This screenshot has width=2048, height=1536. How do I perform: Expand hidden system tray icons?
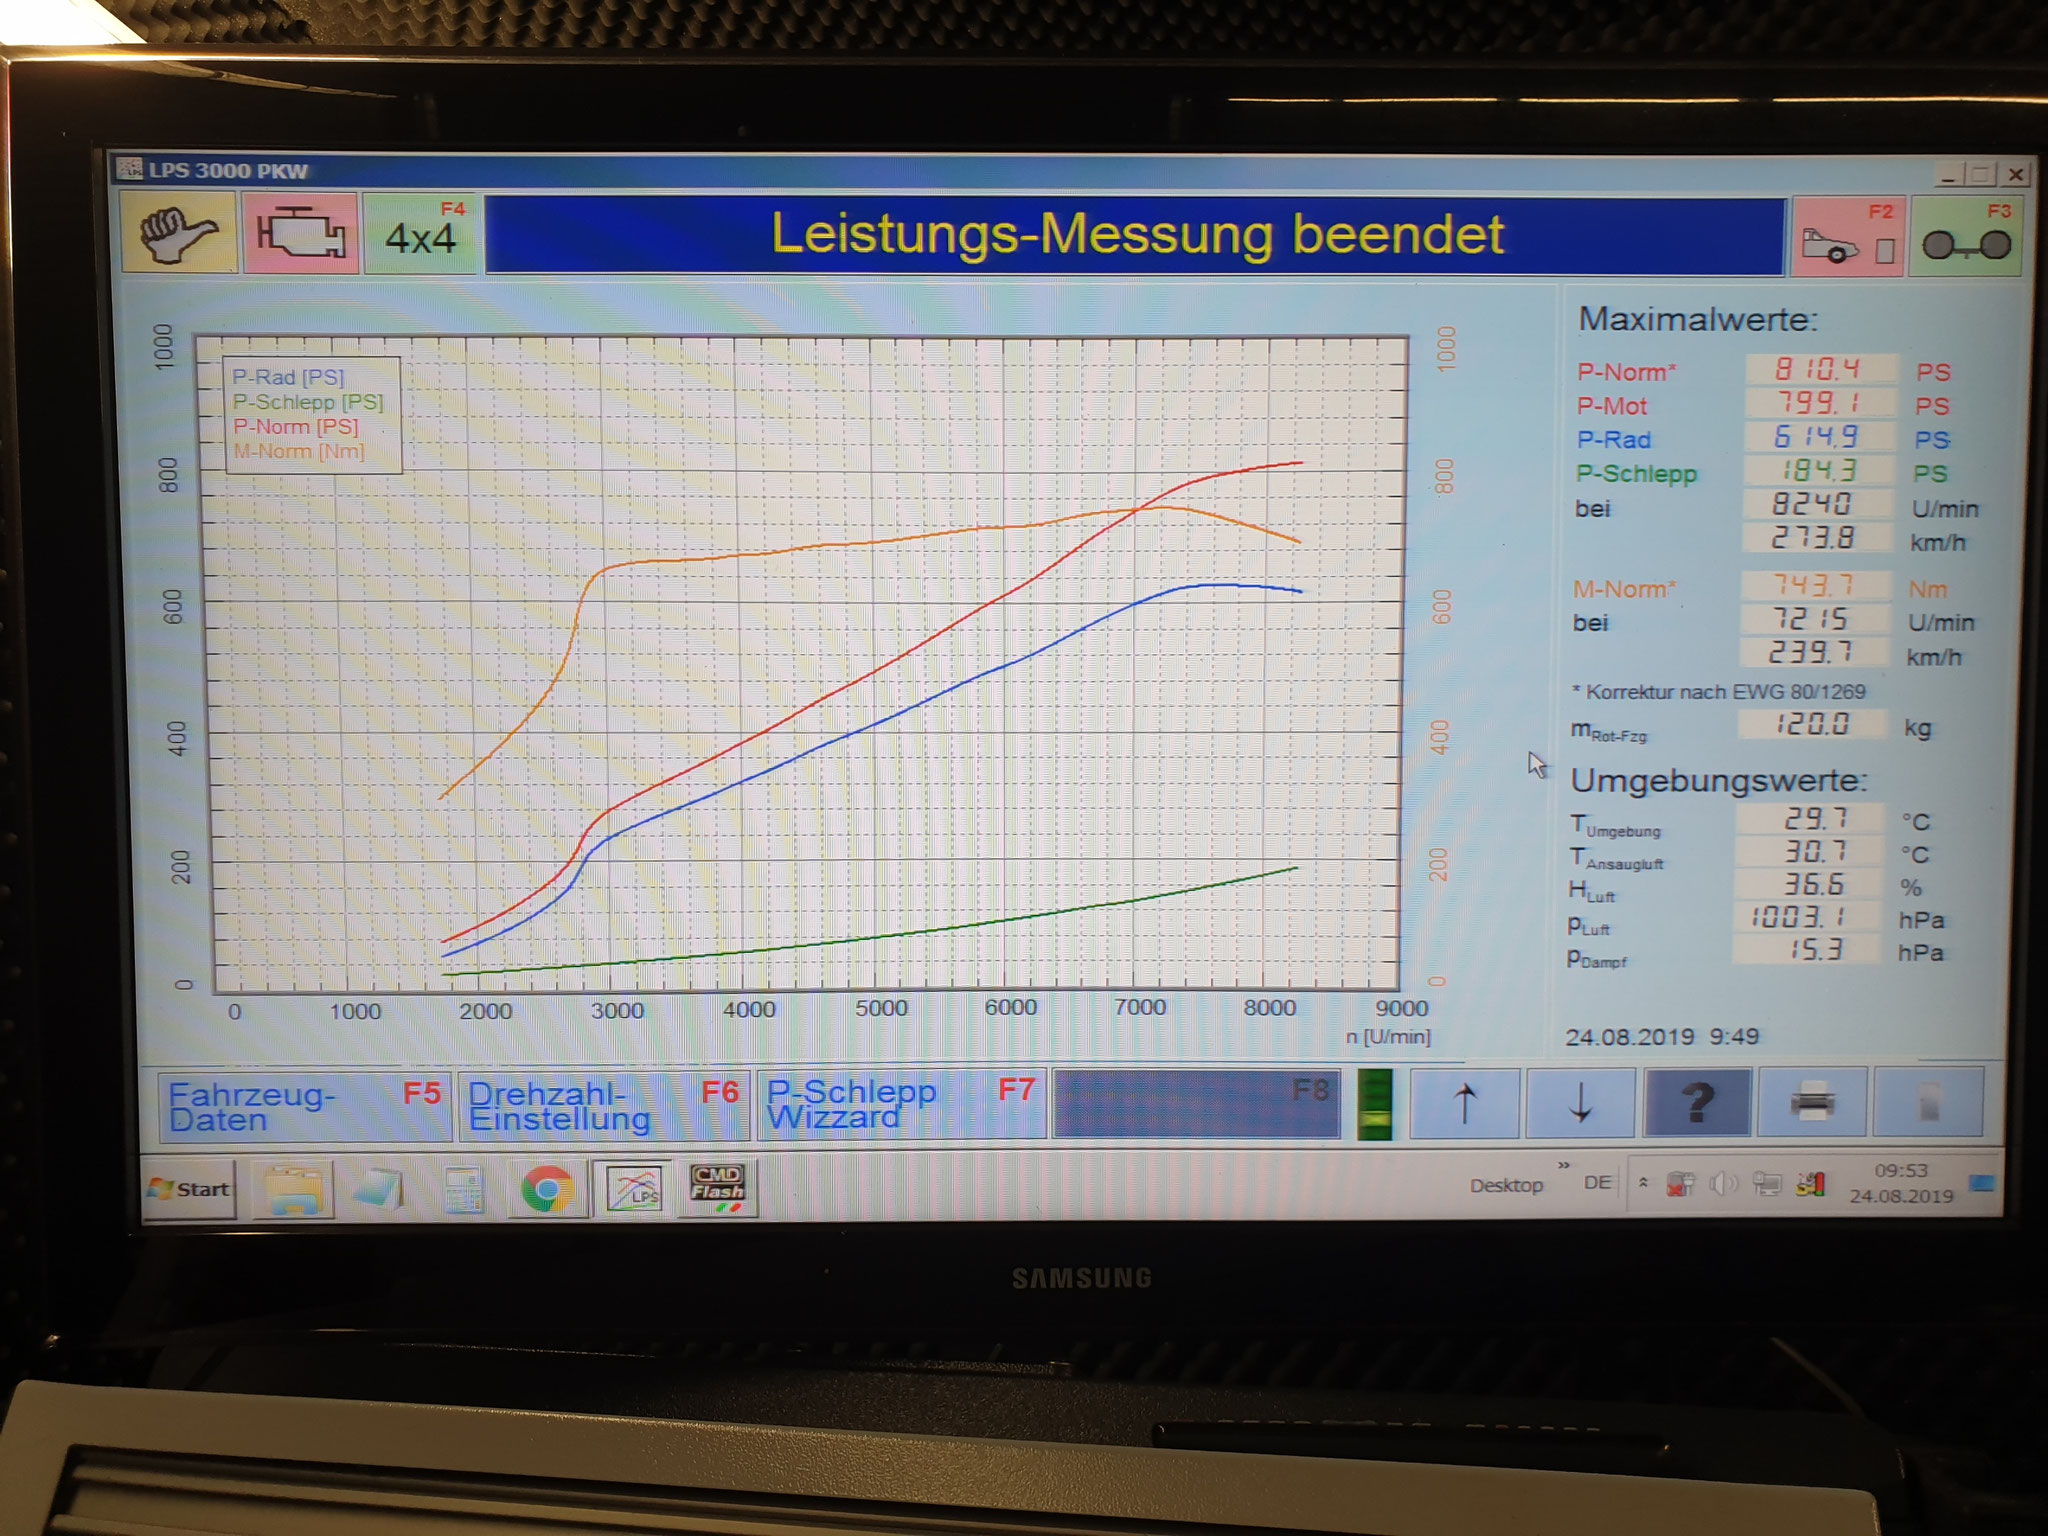click(1642, 1183)
